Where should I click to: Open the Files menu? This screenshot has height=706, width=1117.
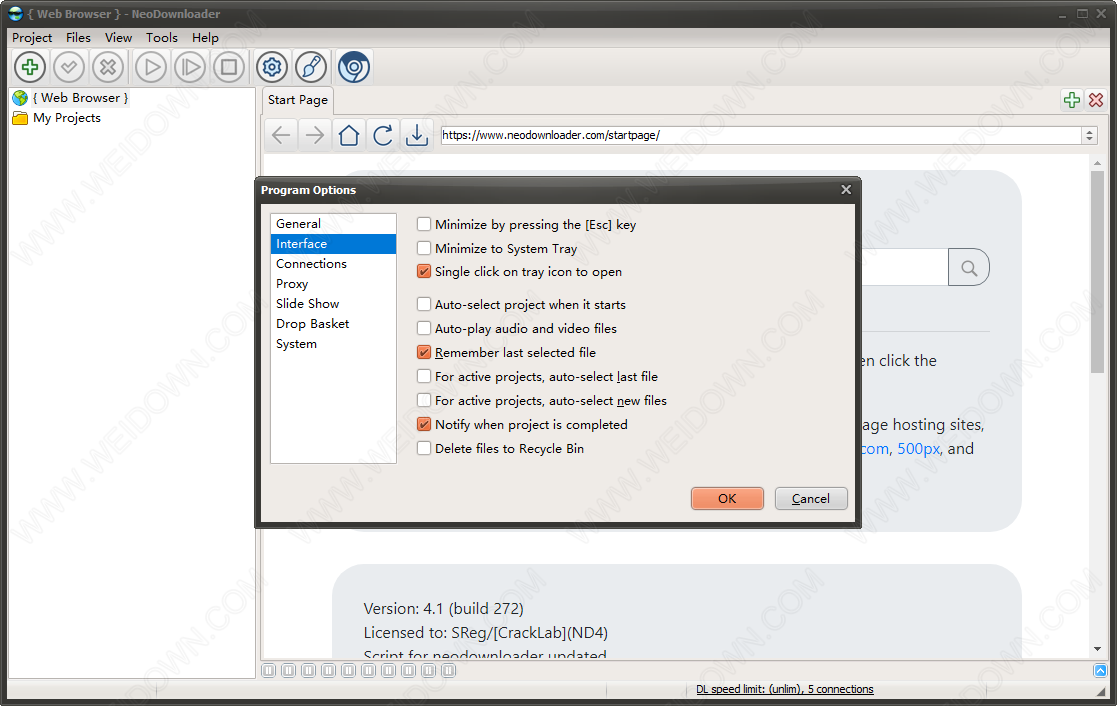78,38
